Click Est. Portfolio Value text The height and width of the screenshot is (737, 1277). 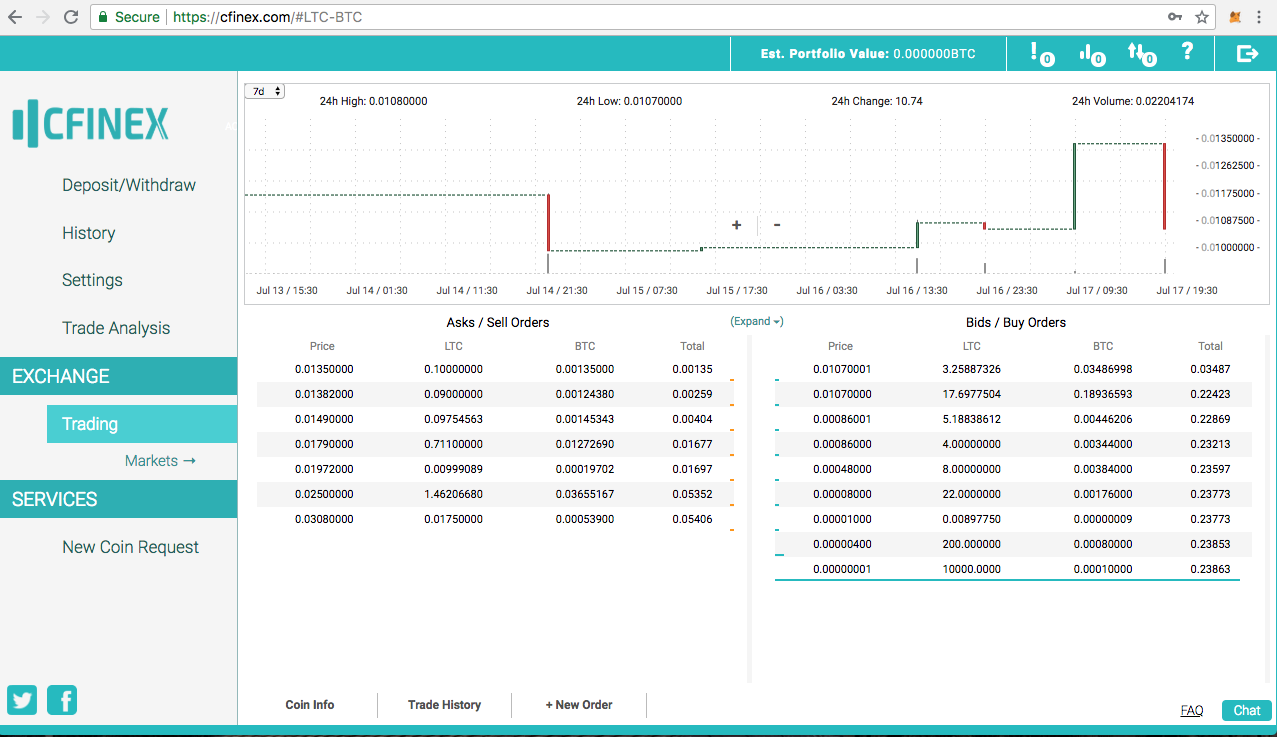[x=868, y=54]
